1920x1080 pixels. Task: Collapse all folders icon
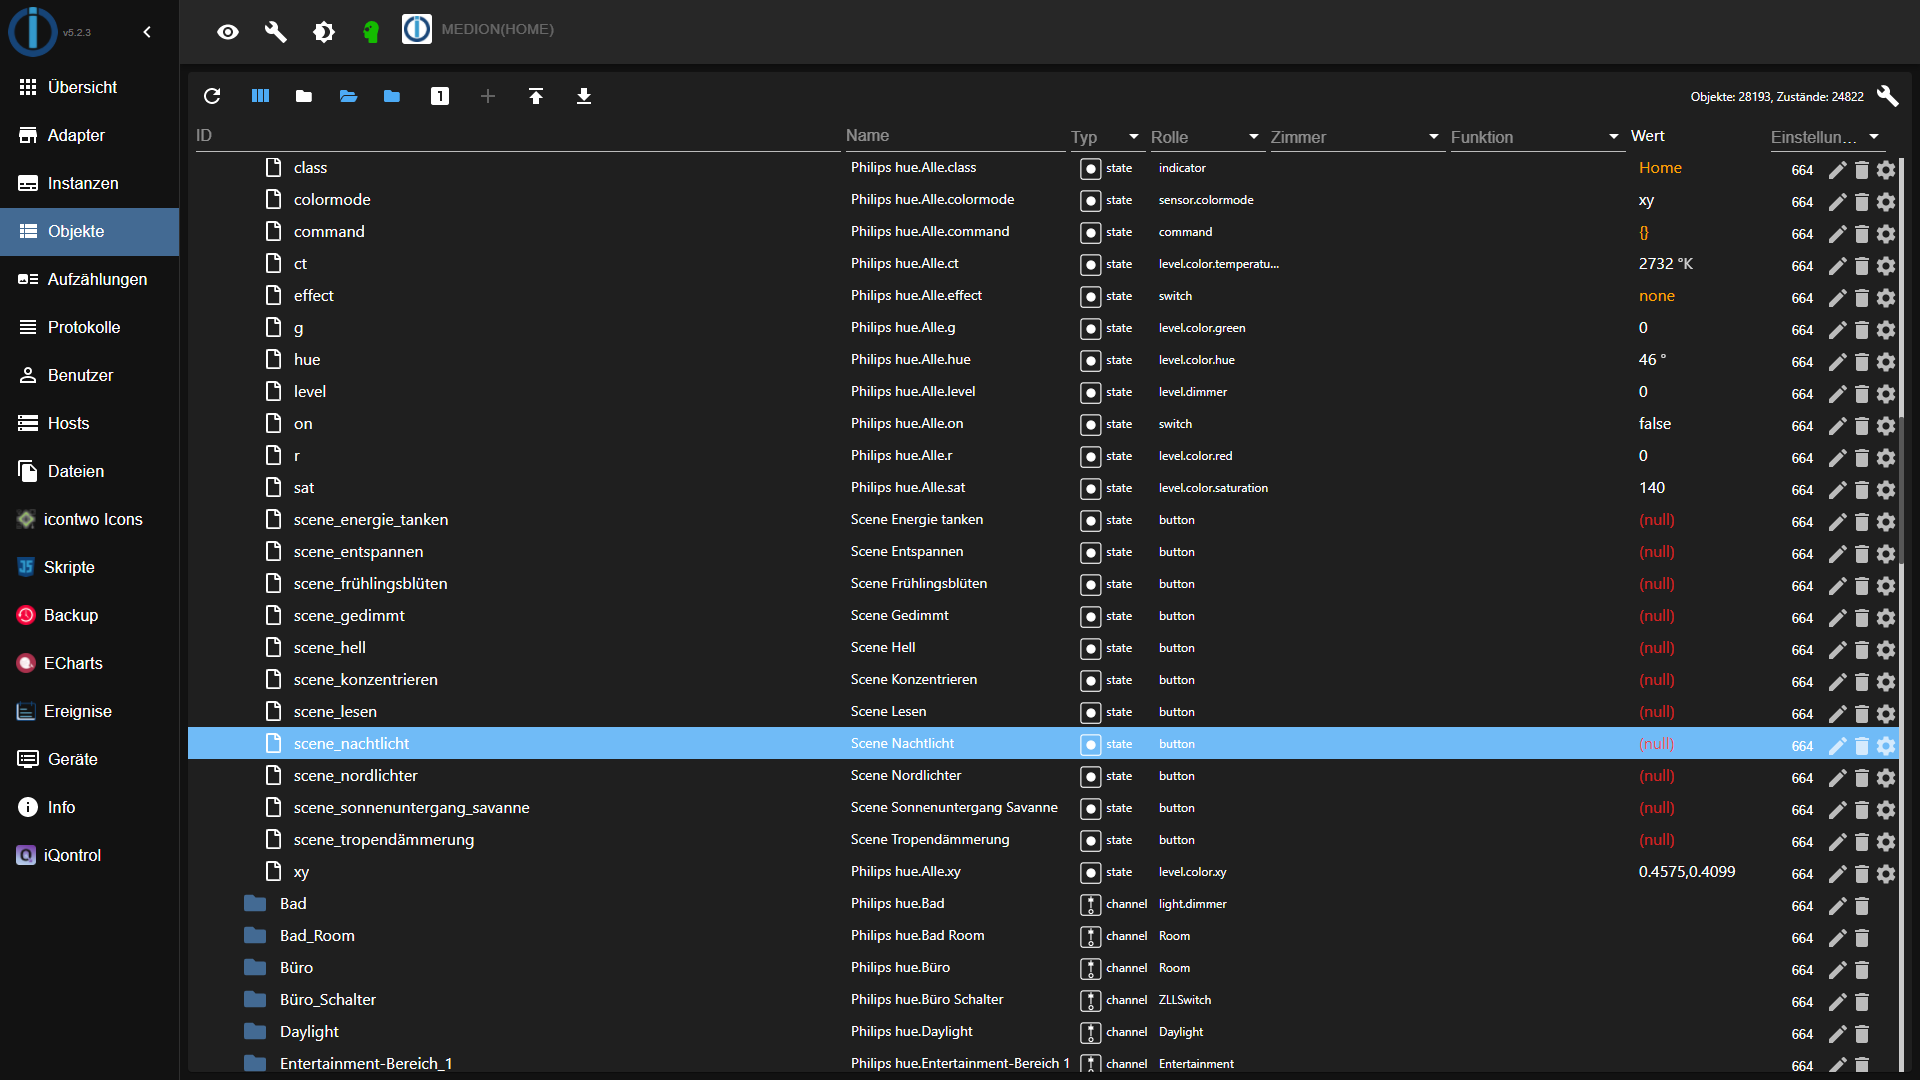pos(304,96)
